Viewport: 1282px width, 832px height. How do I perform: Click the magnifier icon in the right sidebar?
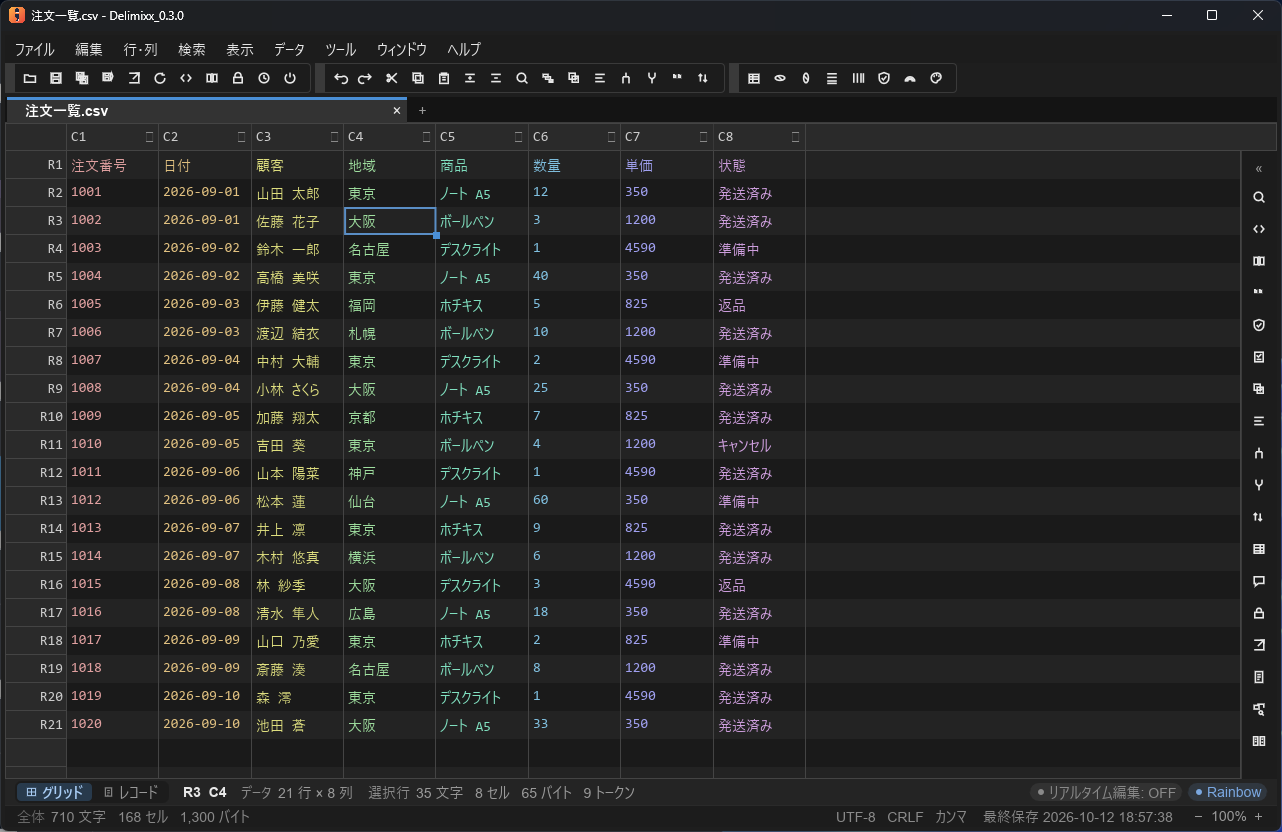(1259, 197)
